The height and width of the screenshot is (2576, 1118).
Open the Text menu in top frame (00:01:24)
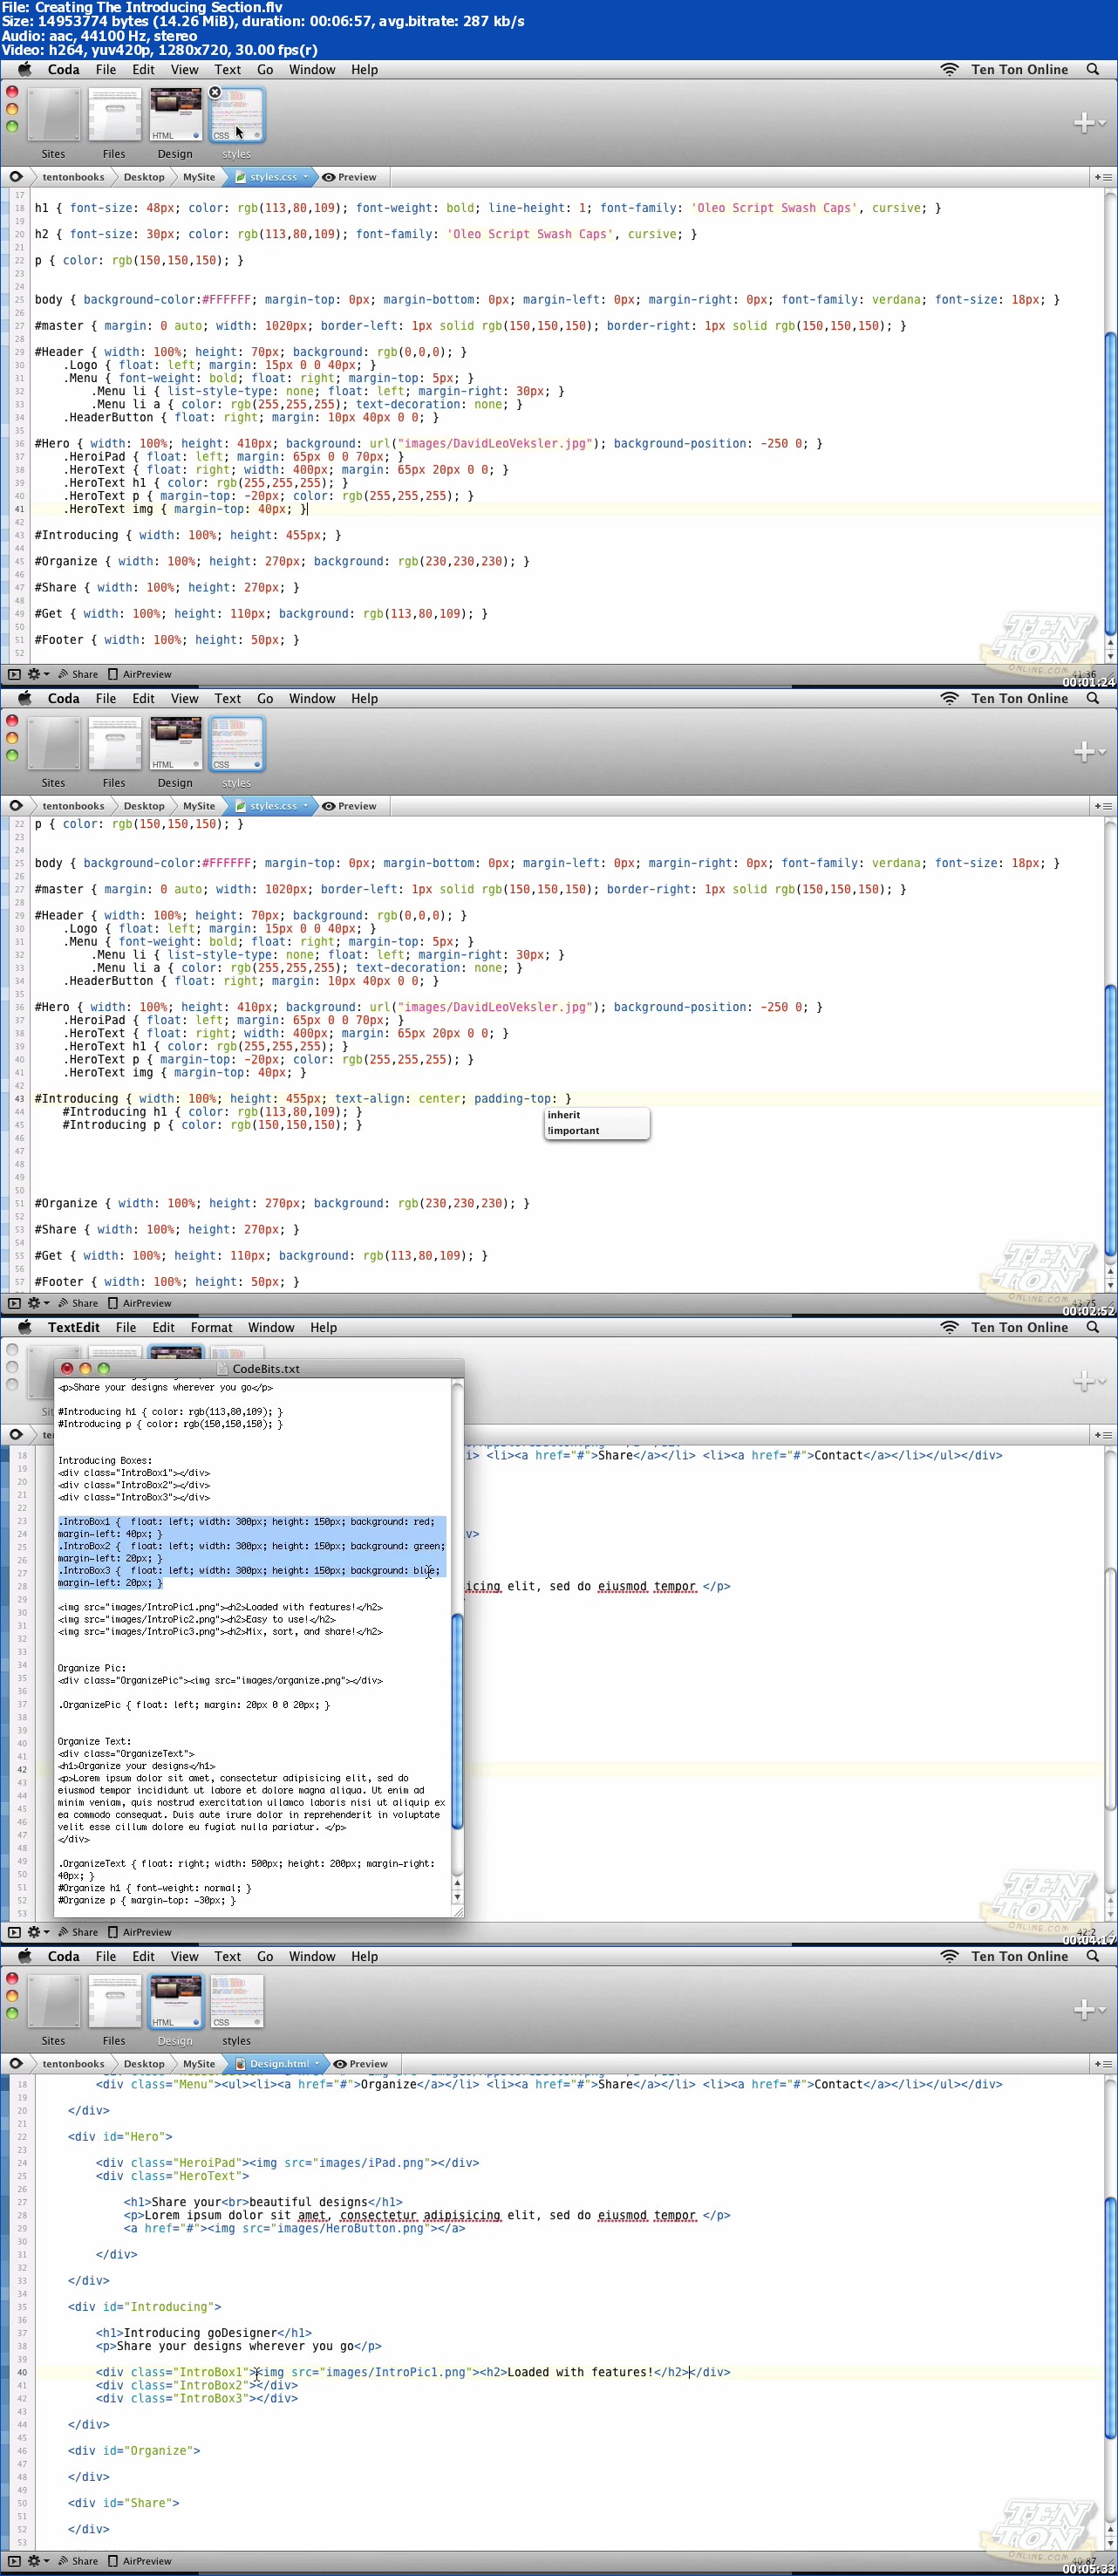pos(227,70)
